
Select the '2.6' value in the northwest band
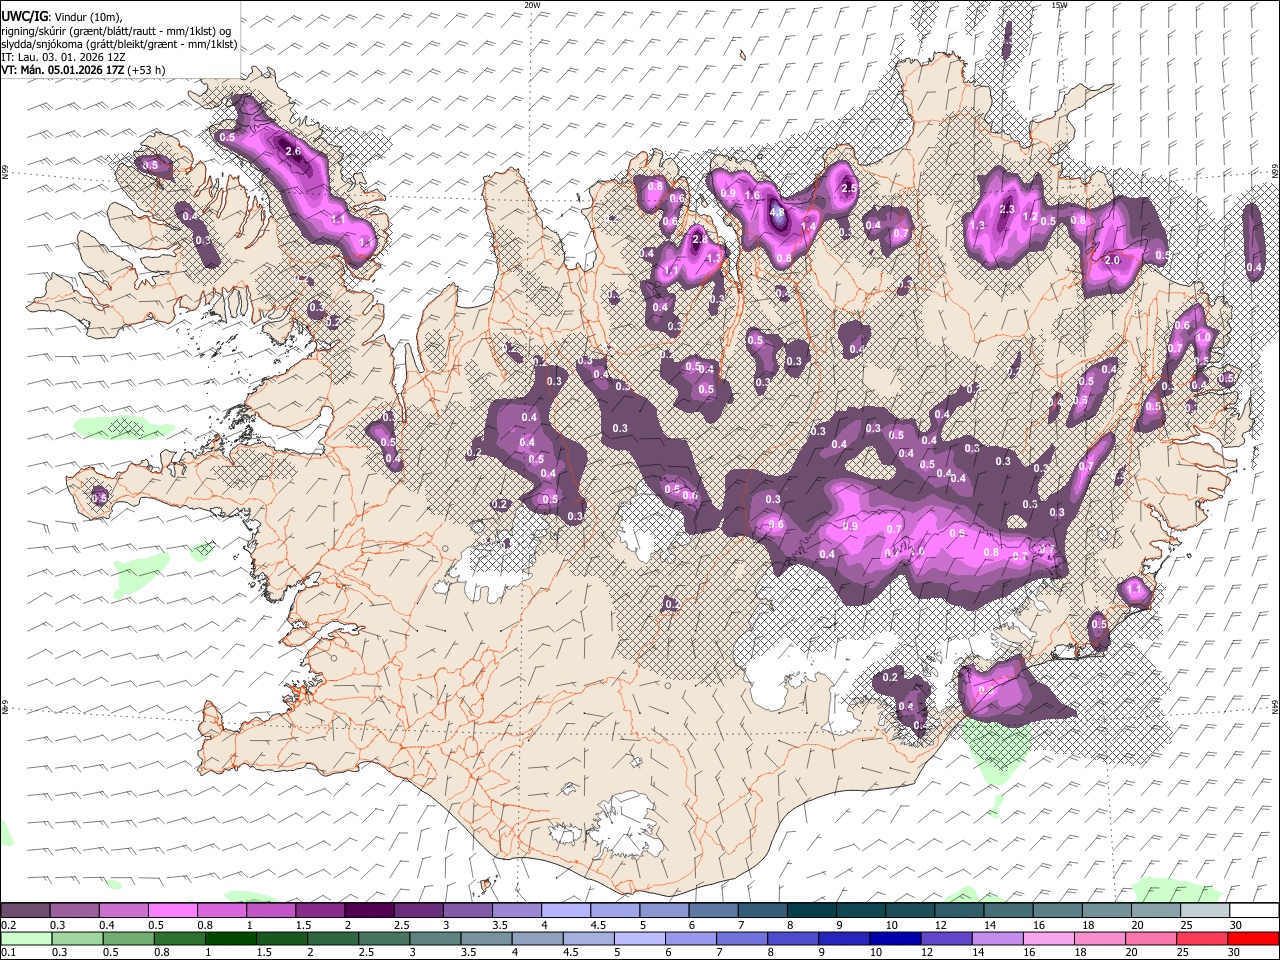pos(293,151)
